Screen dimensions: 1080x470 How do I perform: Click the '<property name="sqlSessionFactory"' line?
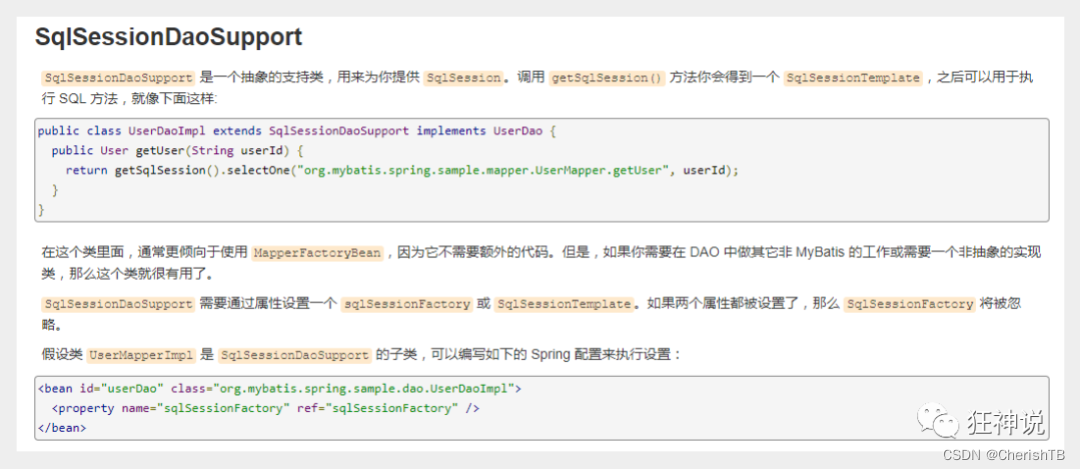pos(266,408)
